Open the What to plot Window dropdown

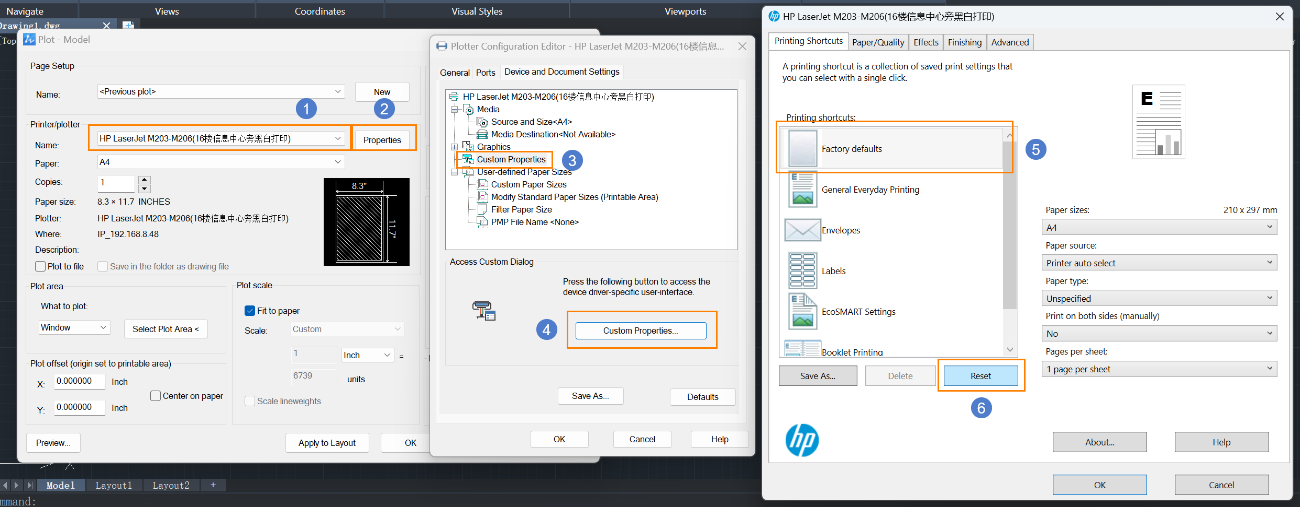click(104, 328)
